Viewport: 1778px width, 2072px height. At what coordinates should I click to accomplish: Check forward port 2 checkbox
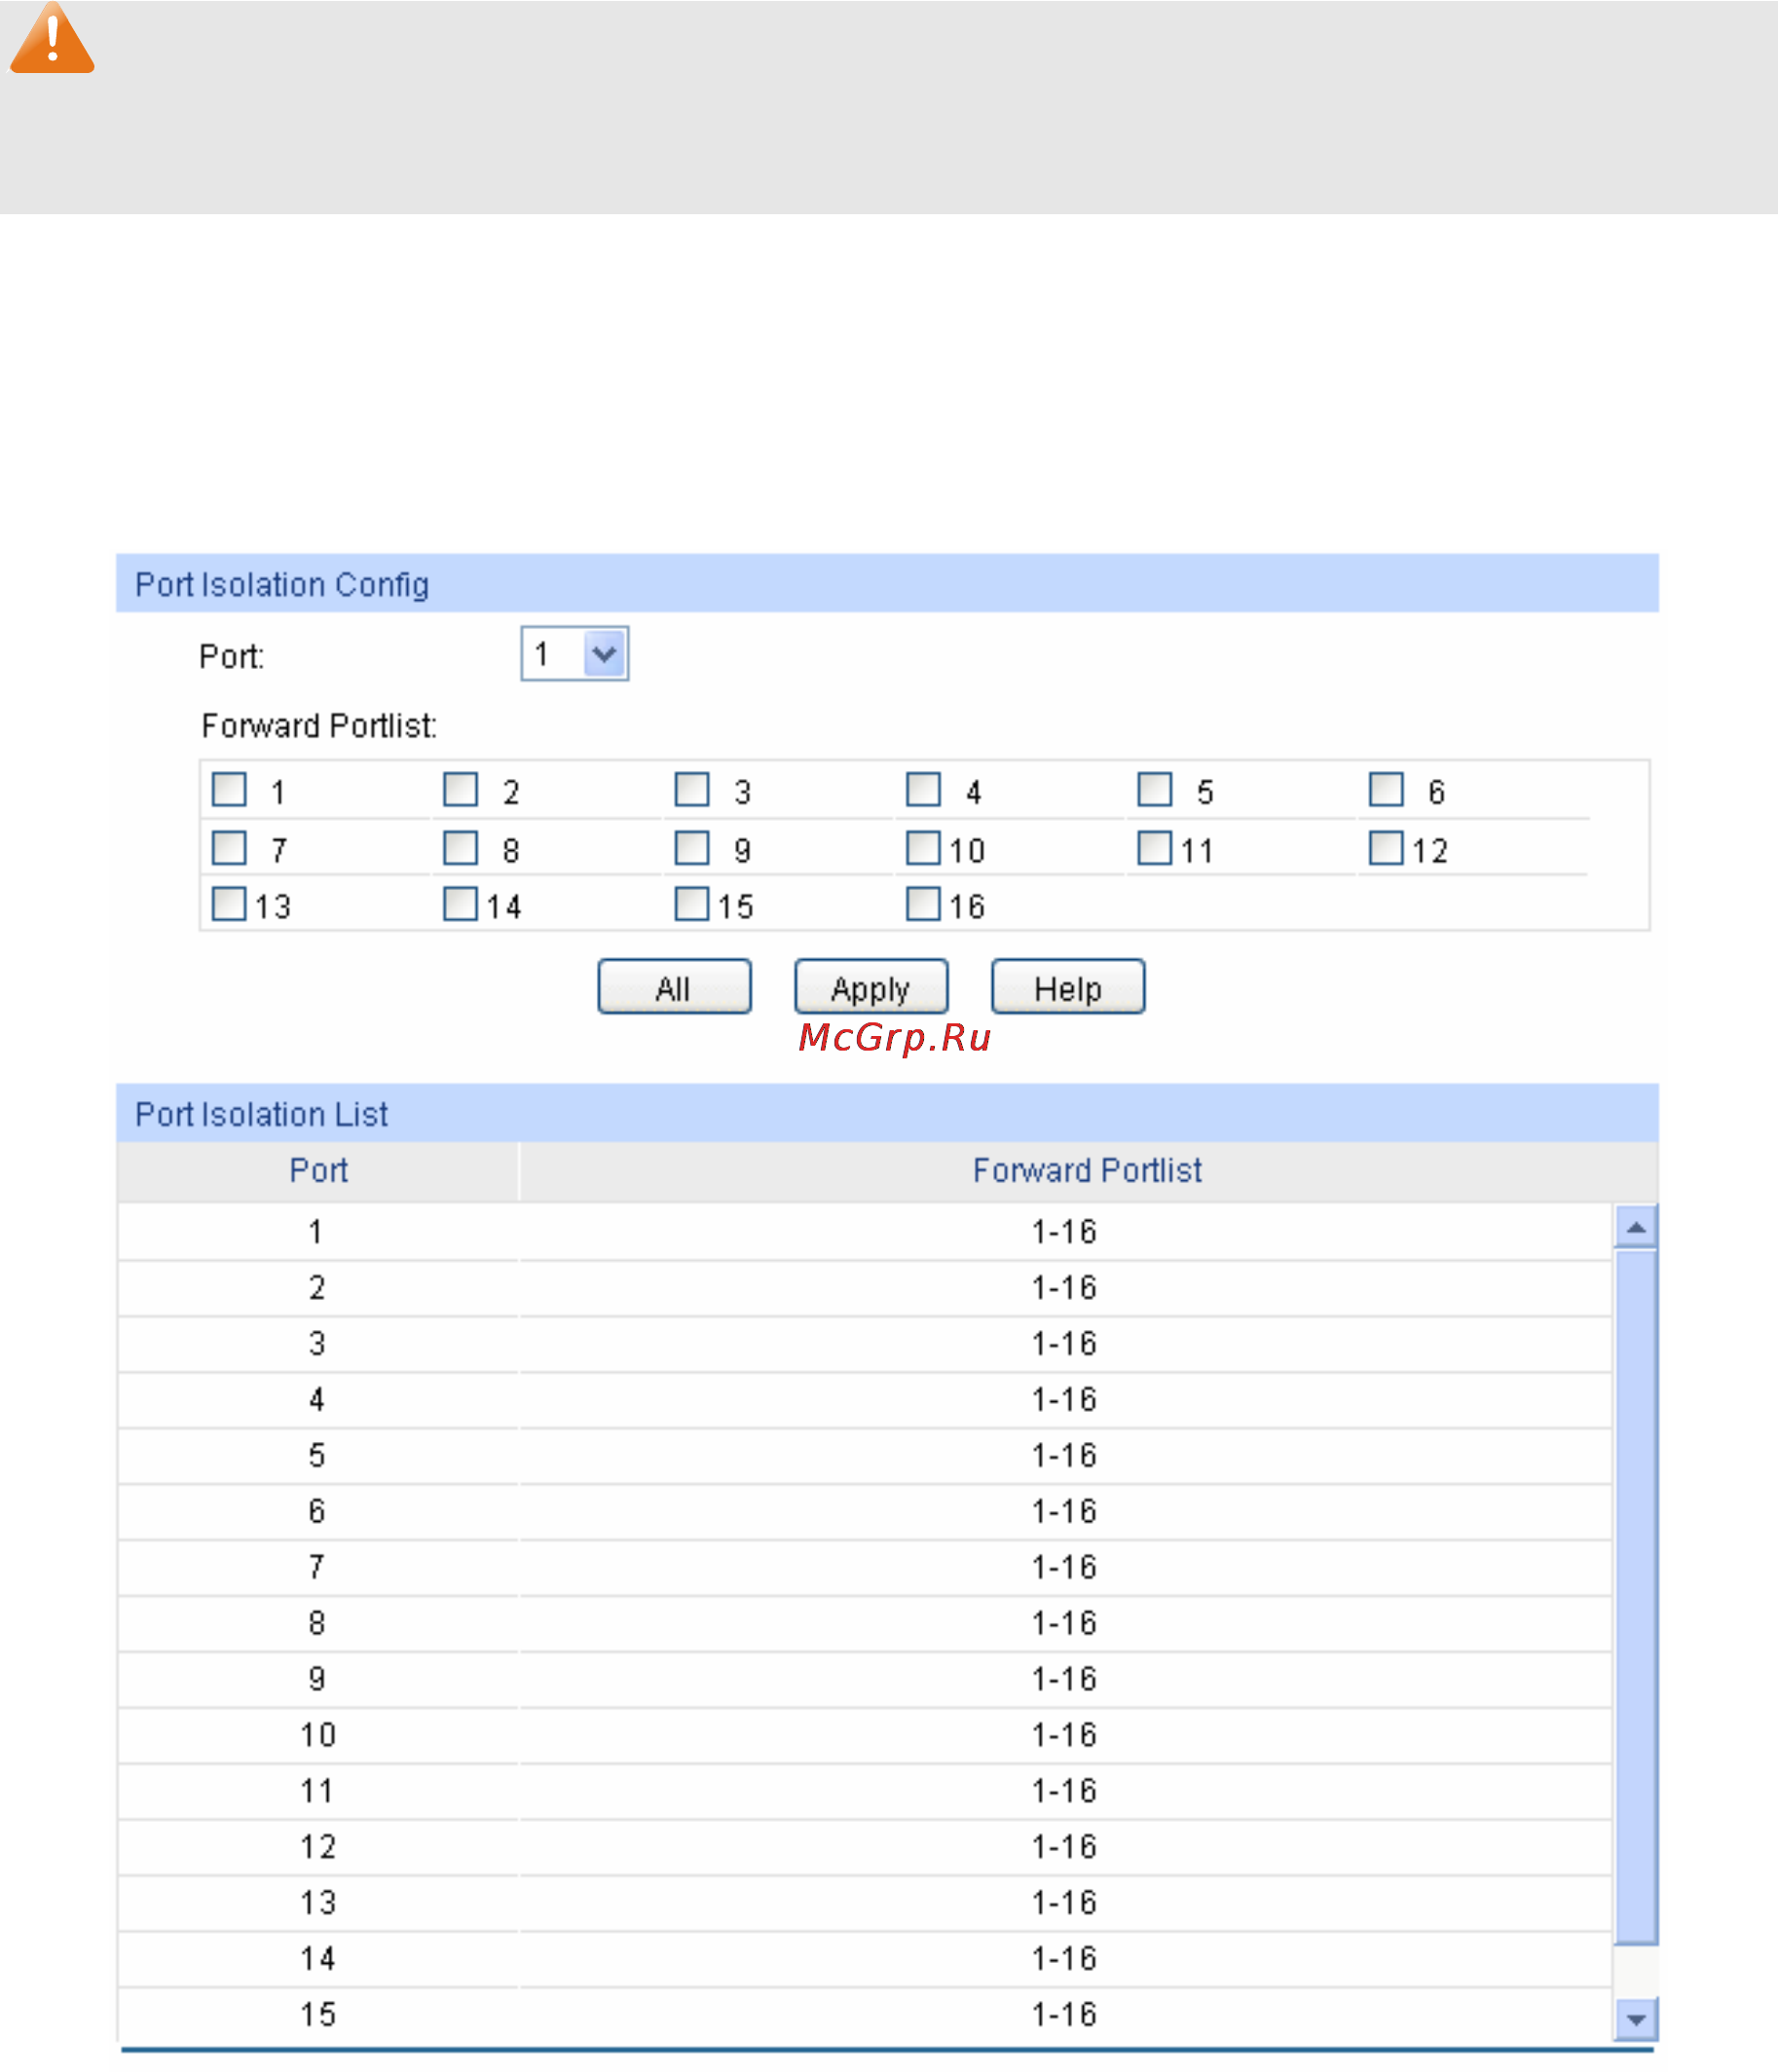click(460, 789)
